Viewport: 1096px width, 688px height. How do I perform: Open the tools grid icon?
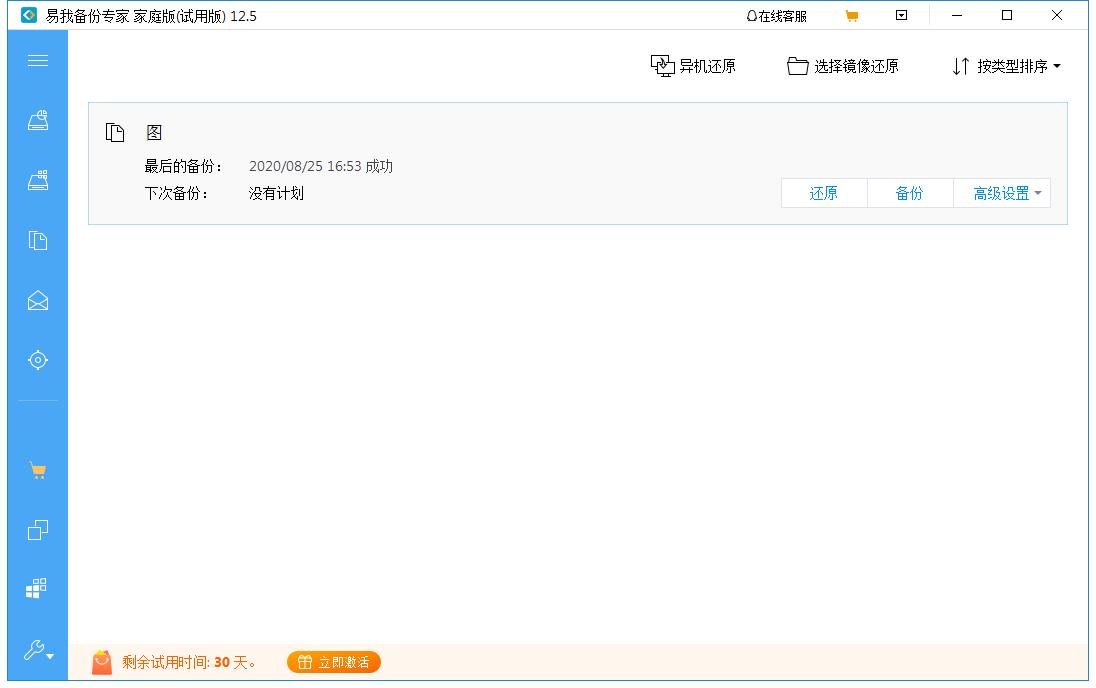37,588
